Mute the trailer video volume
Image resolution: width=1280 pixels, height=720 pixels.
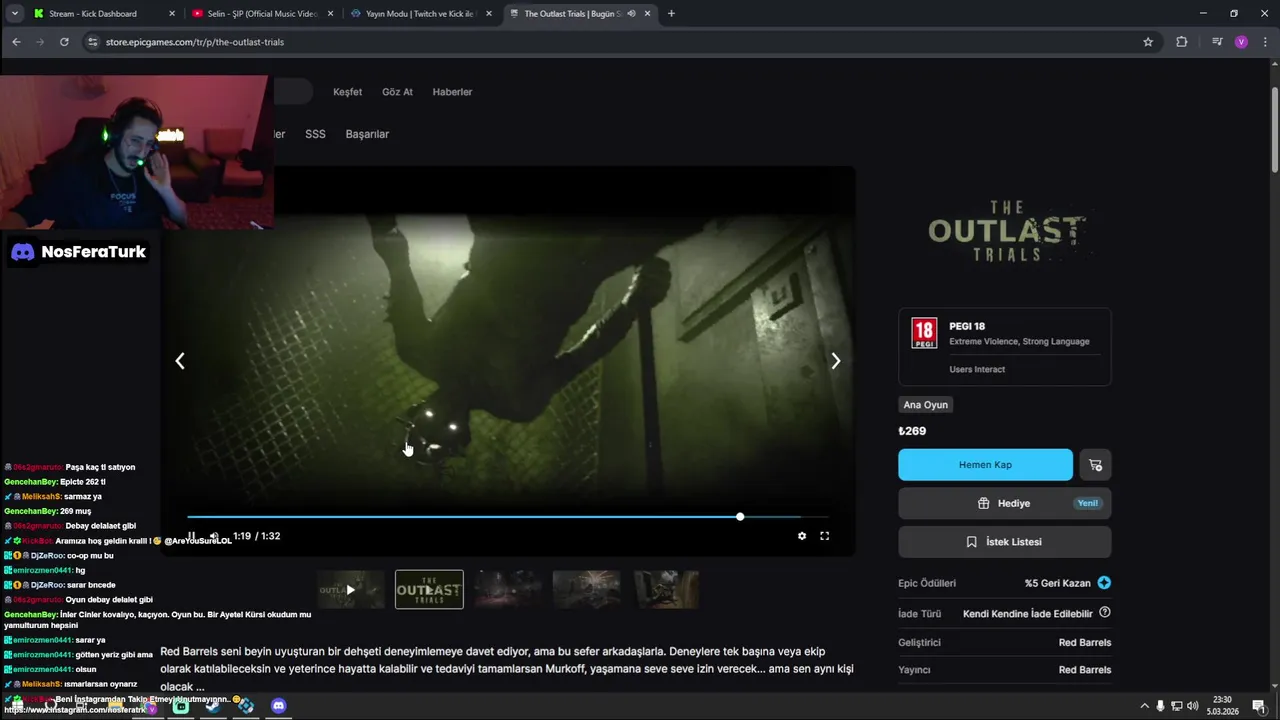point(214,536)
